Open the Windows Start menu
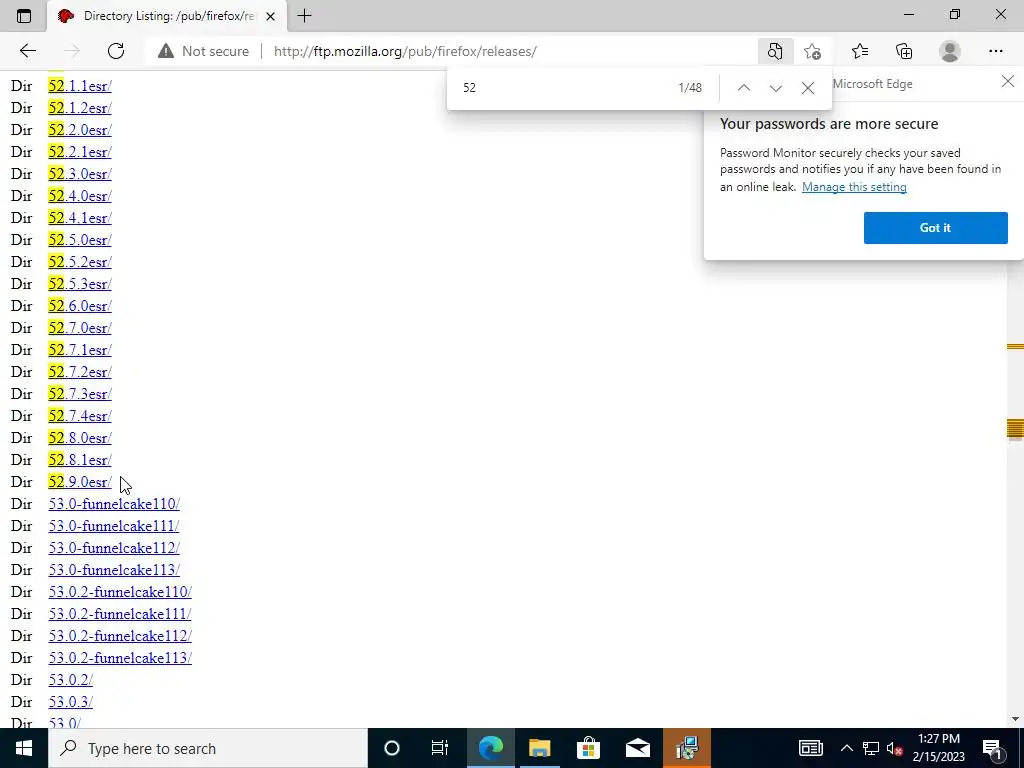This screenshot has width=1024, height=768. click(24, 748)
